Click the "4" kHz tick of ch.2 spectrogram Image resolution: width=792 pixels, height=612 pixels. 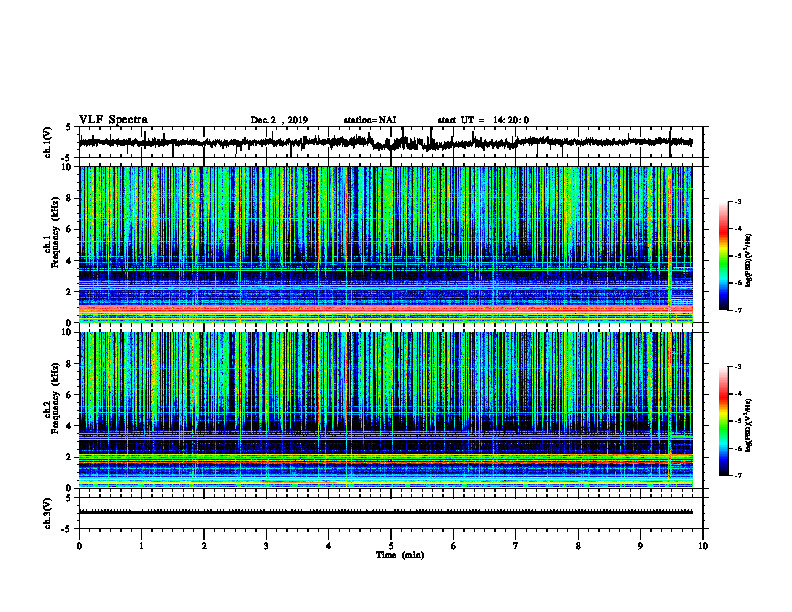tap(70, 426)
